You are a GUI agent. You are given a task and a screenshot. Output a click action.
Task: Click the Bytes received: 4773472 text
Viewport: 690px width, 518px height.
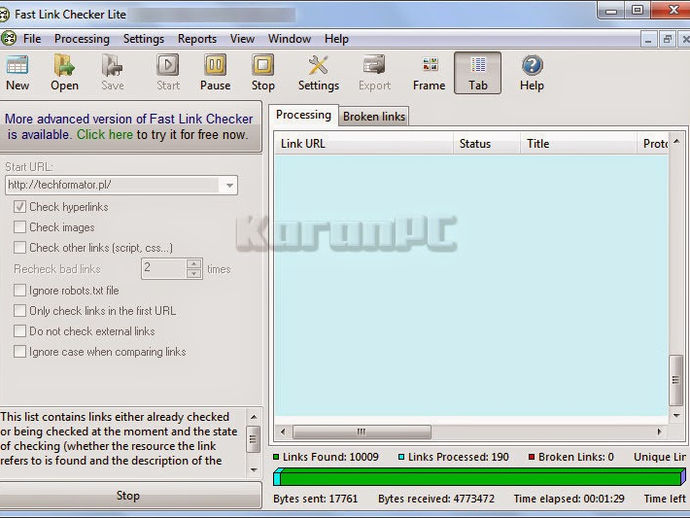(x=436, y=499)
